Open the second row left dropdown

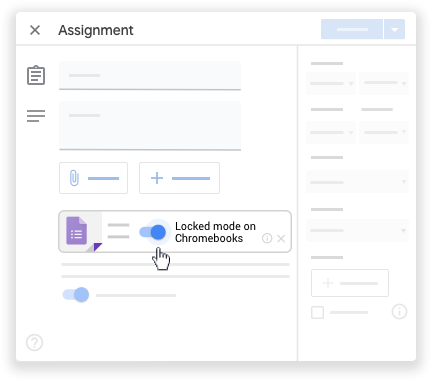(331, 132)
